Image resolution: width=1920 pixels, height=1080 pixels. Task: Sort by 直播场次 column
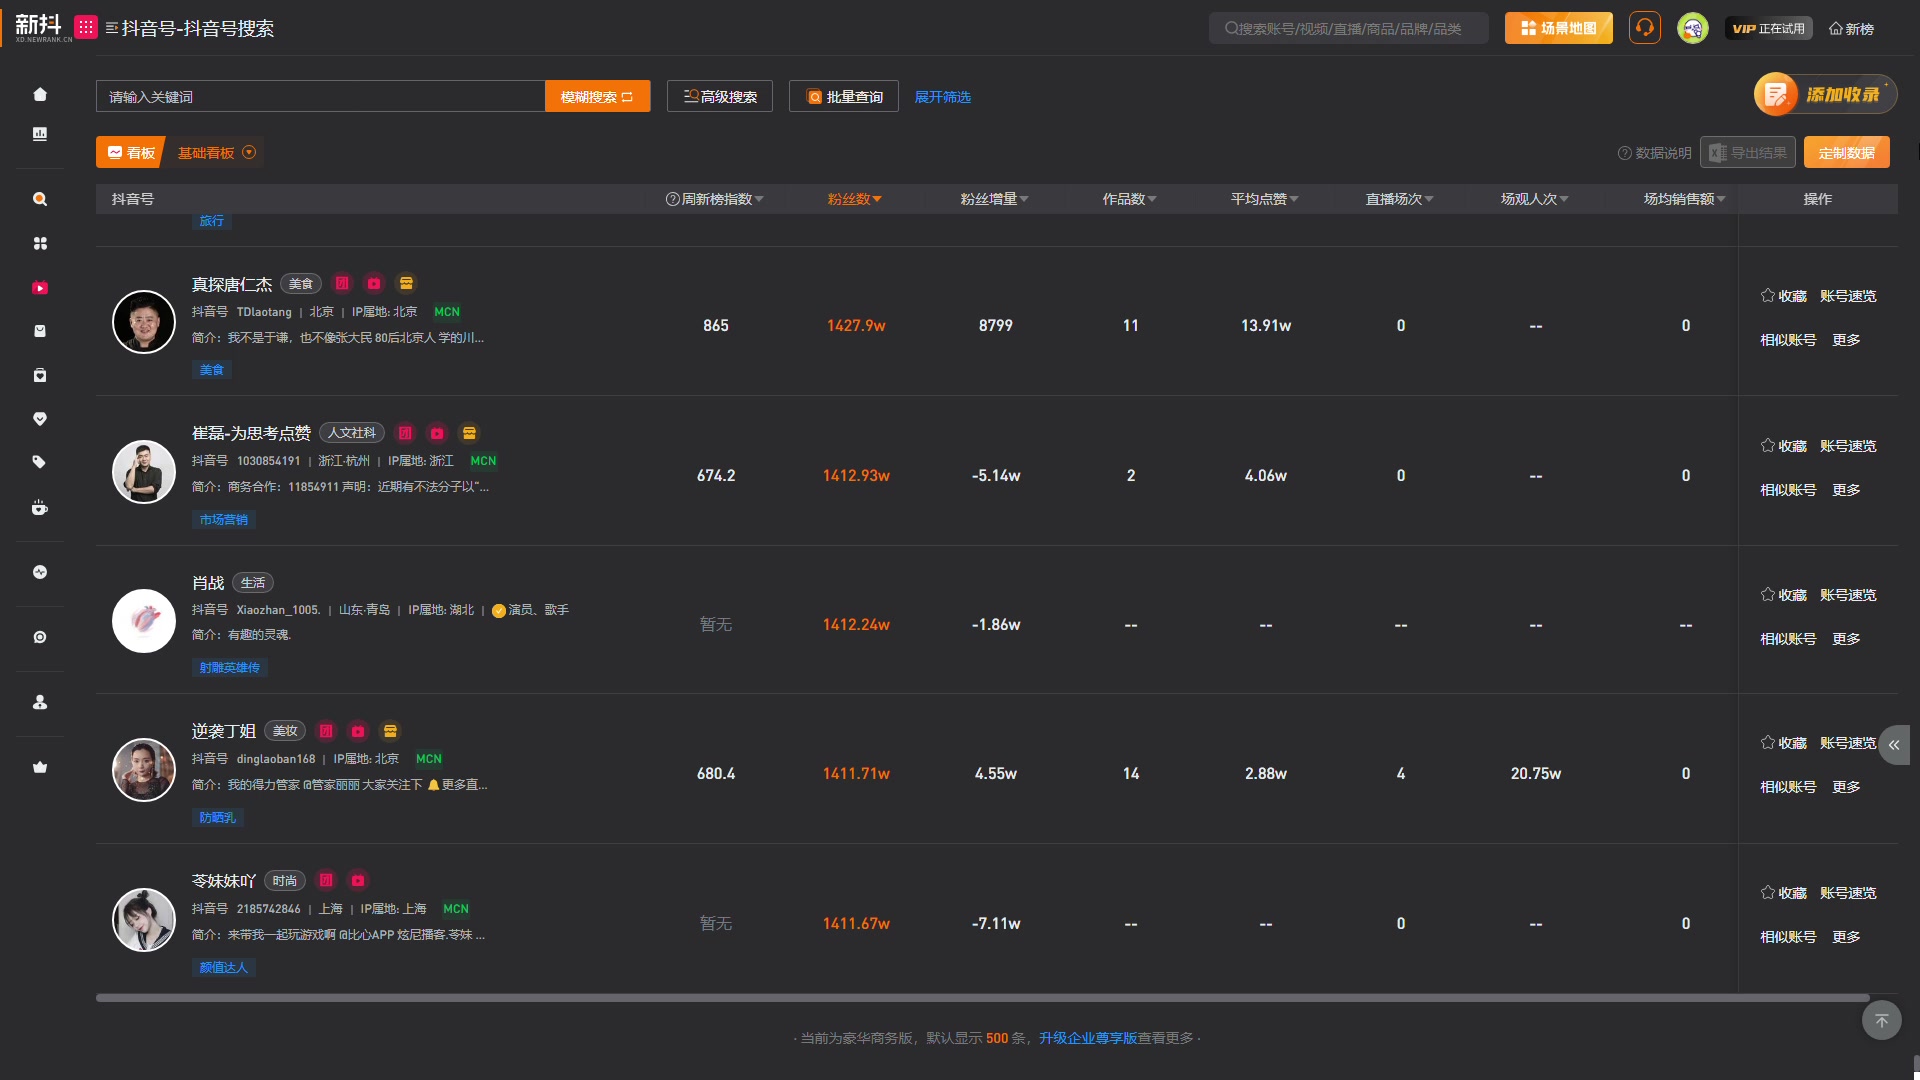point(1400,199)
